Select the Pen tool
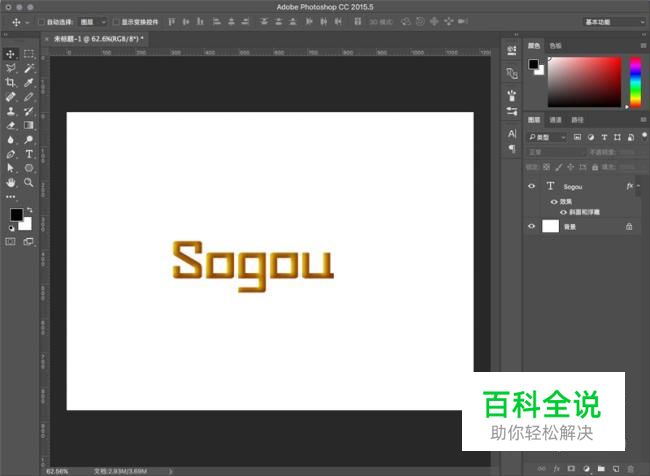Screen dimensions: 650x476 (10, 154)
